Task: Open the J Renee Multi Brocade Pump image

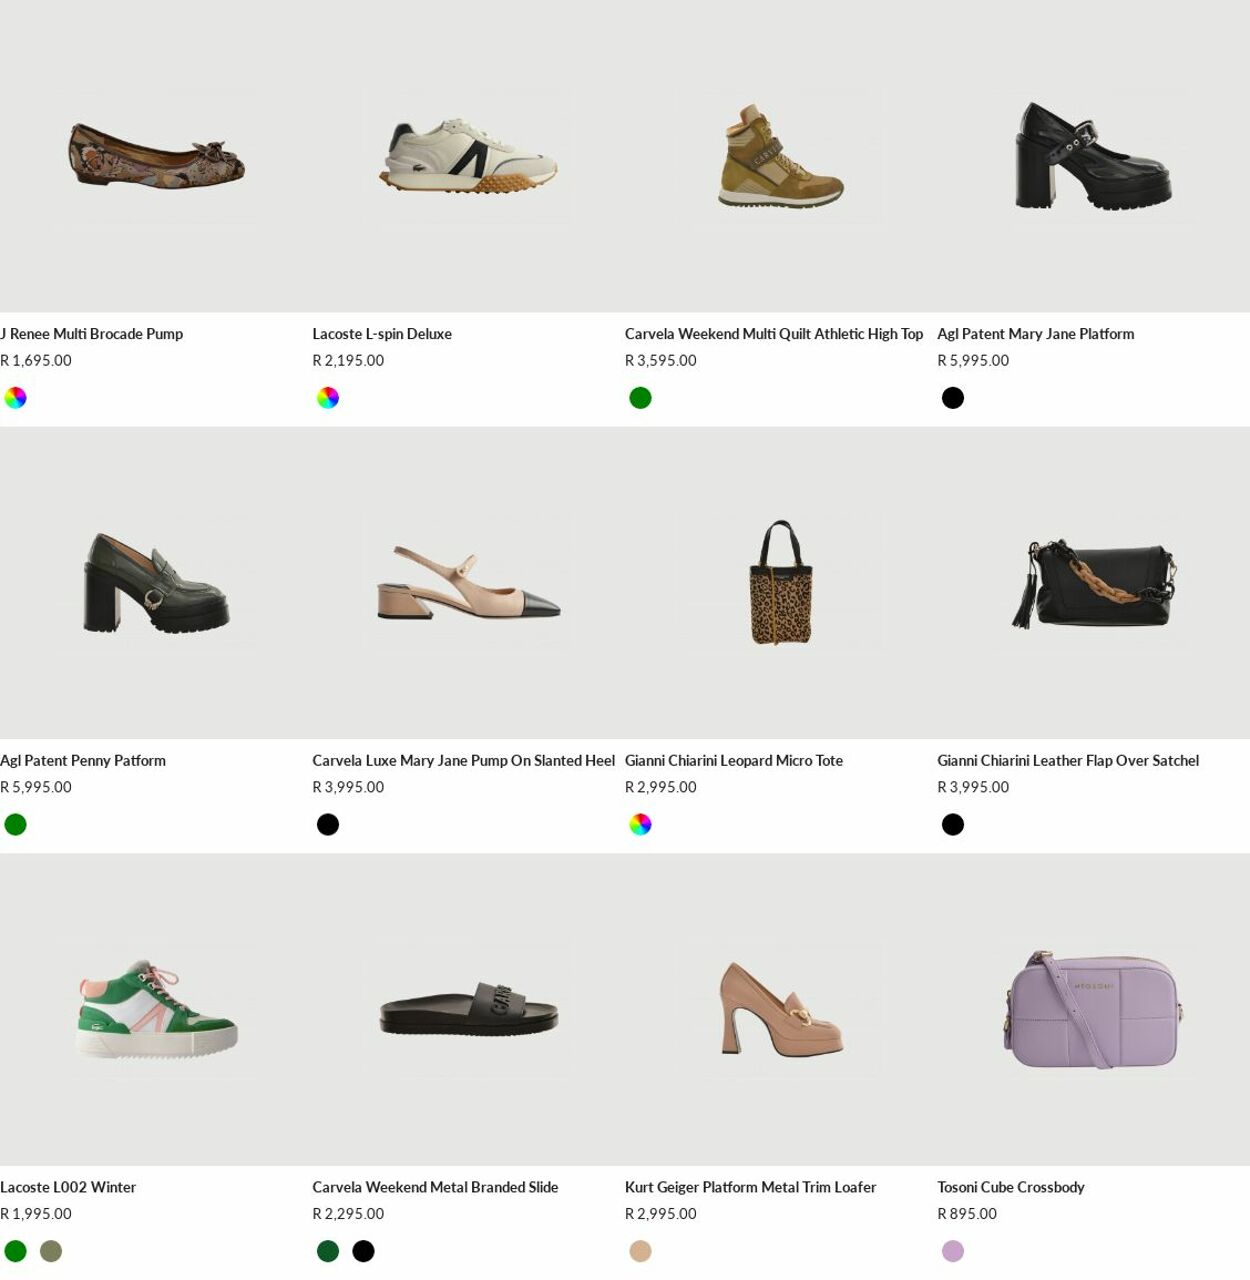Action: (x=156, y=156)
